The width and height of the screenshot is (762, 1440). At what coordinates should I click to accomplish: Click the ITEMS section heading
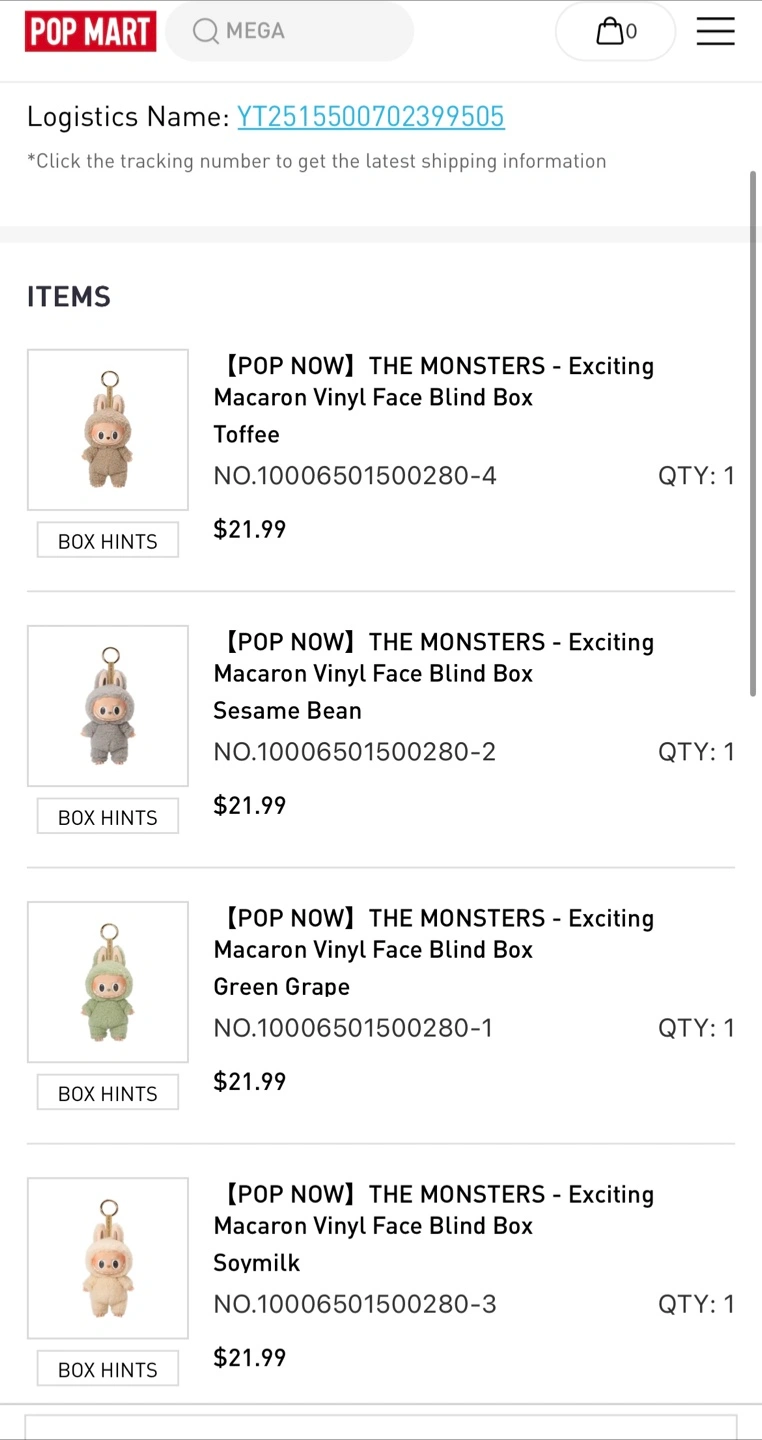pos(69,297)
